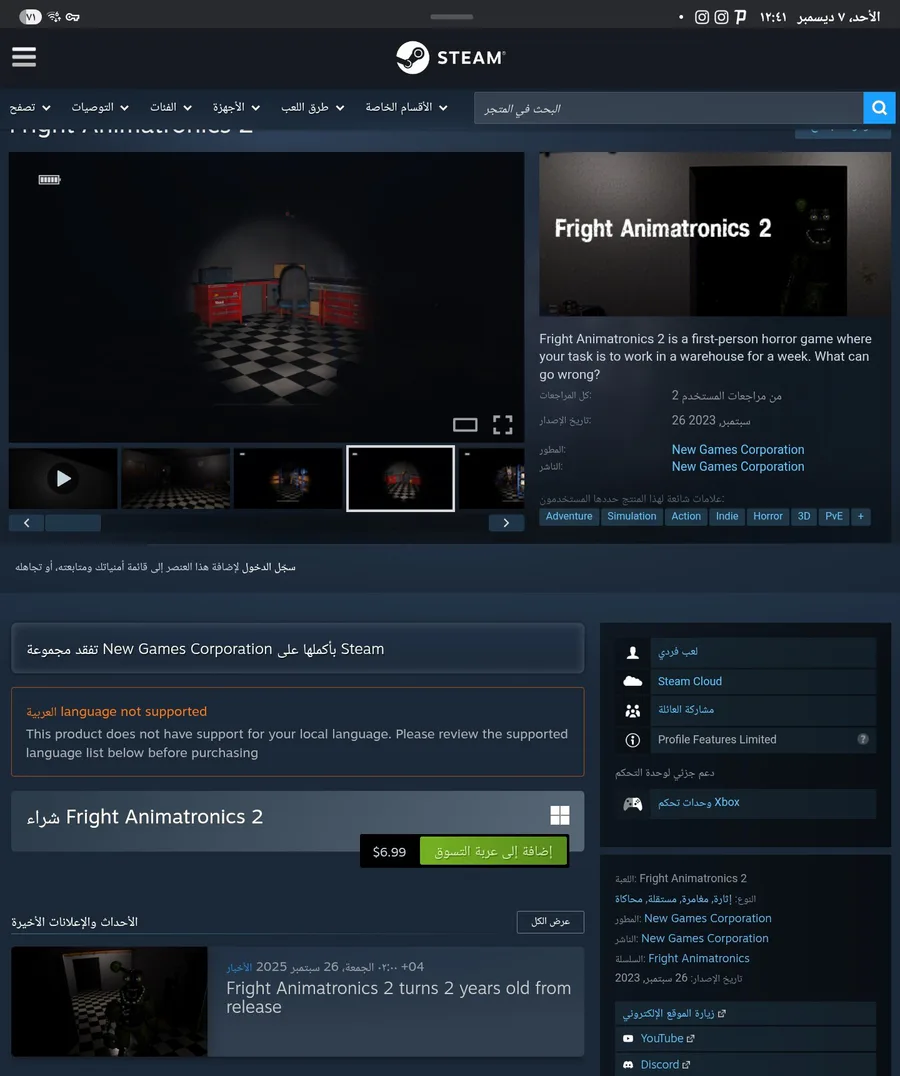This screenshot has width=900, height=1076.
Task: Enter fullscreen on screenshot viewer
Action: coord(503,425)
